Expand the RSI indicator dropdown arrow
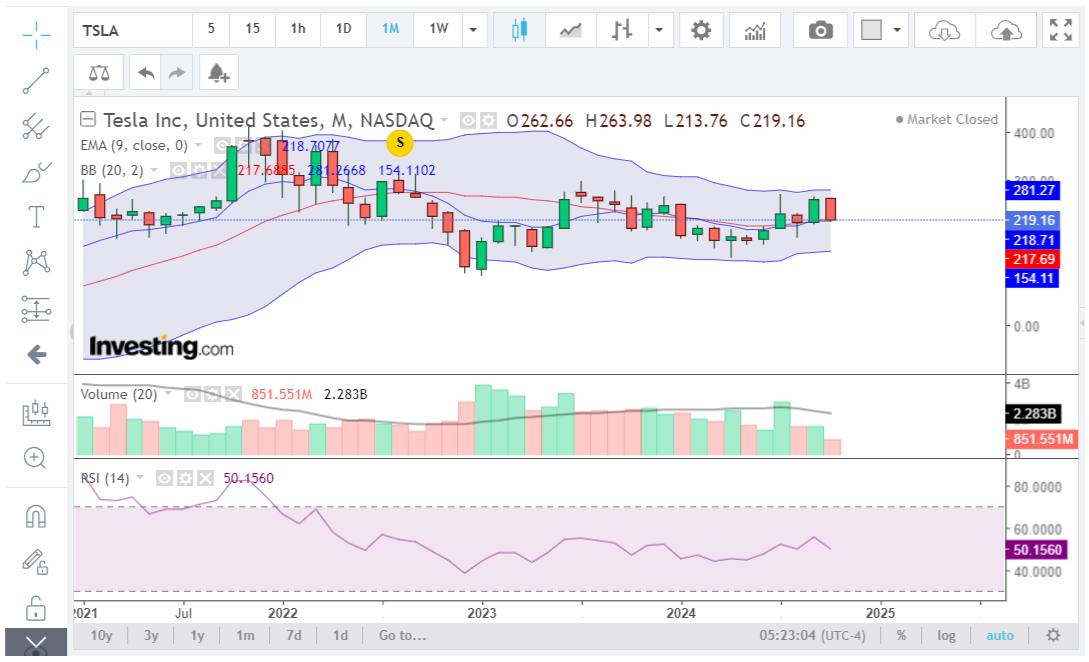This screenshot has height=662, width=1089. 140,478
